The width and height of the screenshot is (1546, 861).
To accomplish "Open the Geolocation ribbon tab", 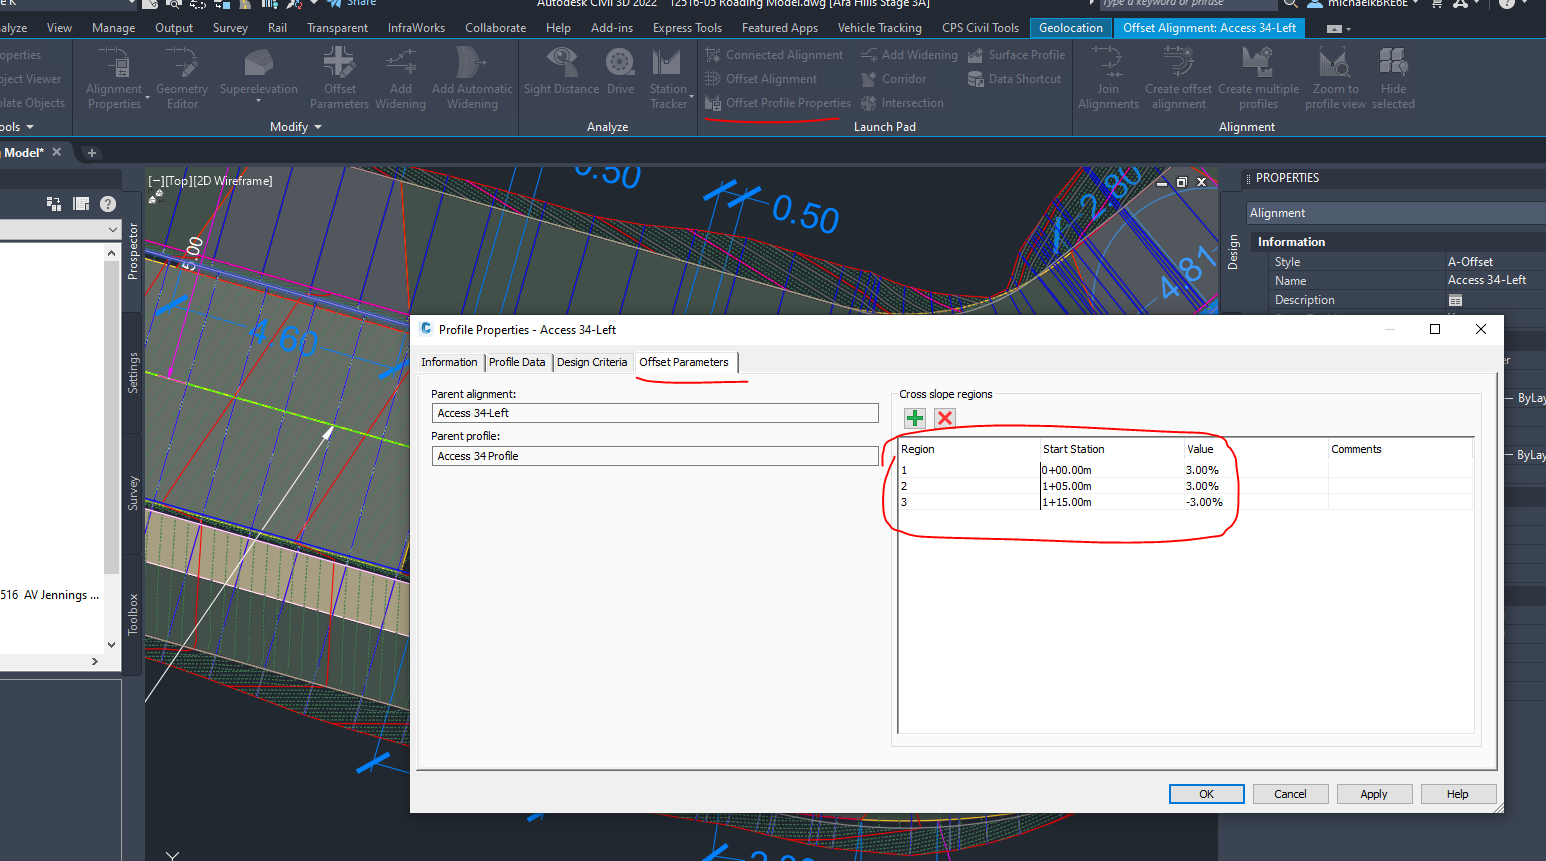I will 1070,27.
